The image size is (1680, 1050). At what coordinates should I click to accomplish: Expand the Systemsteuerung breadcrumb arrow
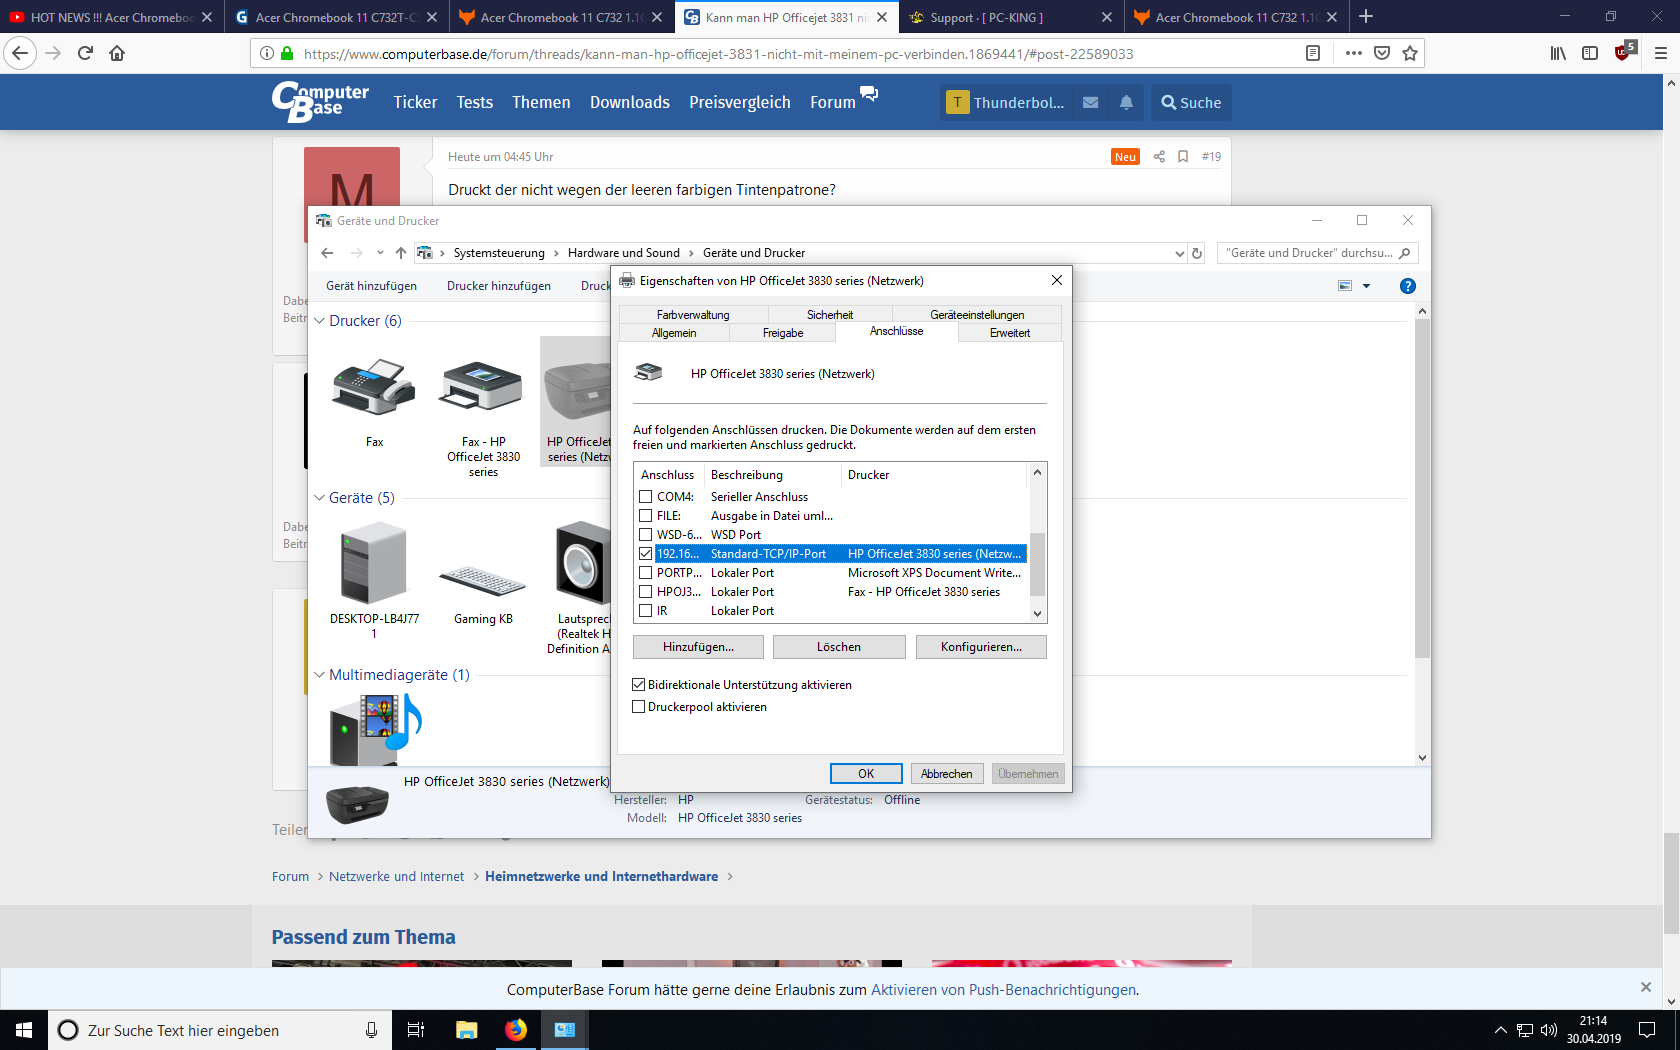(x=556, y=254)
